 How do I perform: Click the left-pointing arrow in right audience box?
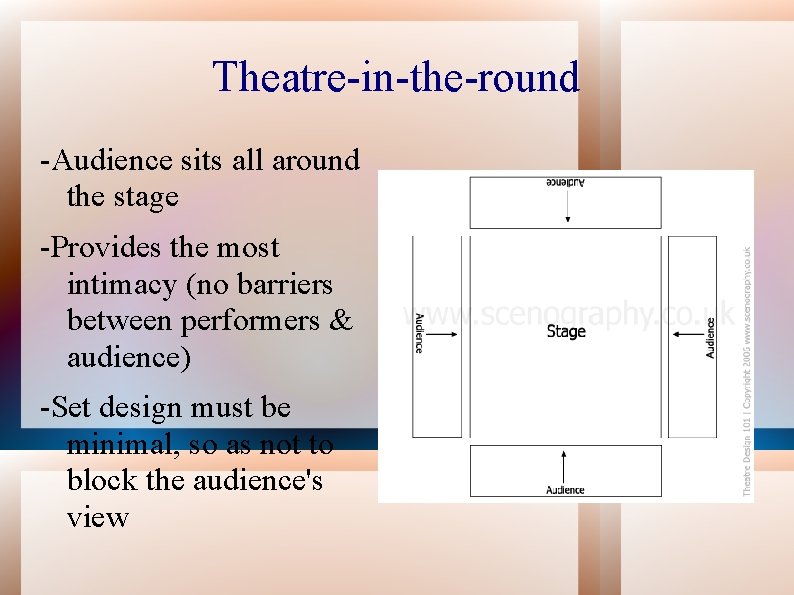tap(688, 334)
